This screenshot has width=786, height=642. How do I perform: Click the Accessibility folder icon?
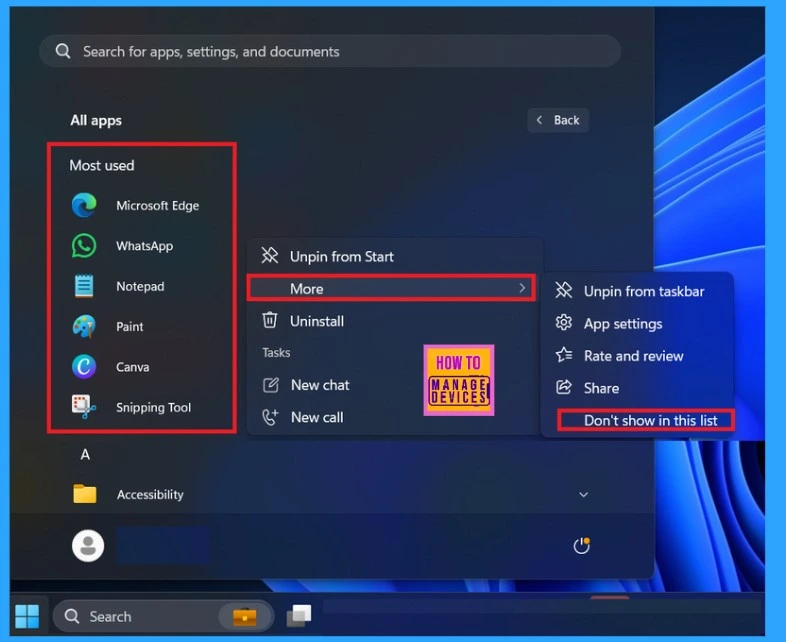coord(85,494)
